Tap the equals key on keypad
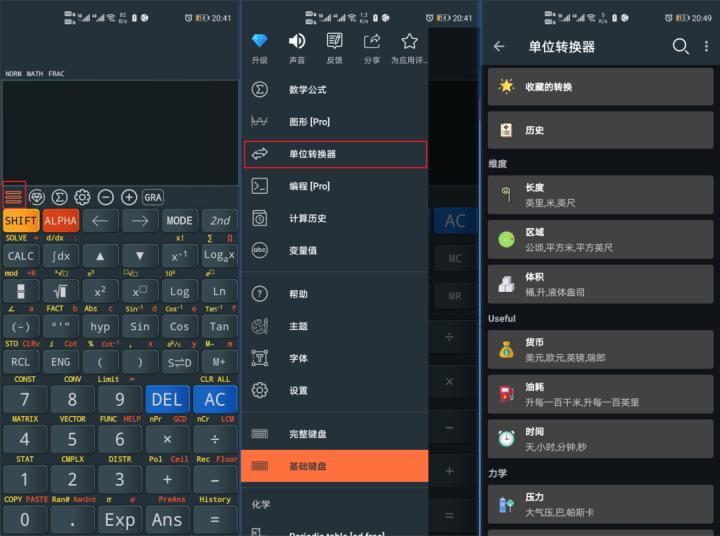 (215, 520)
